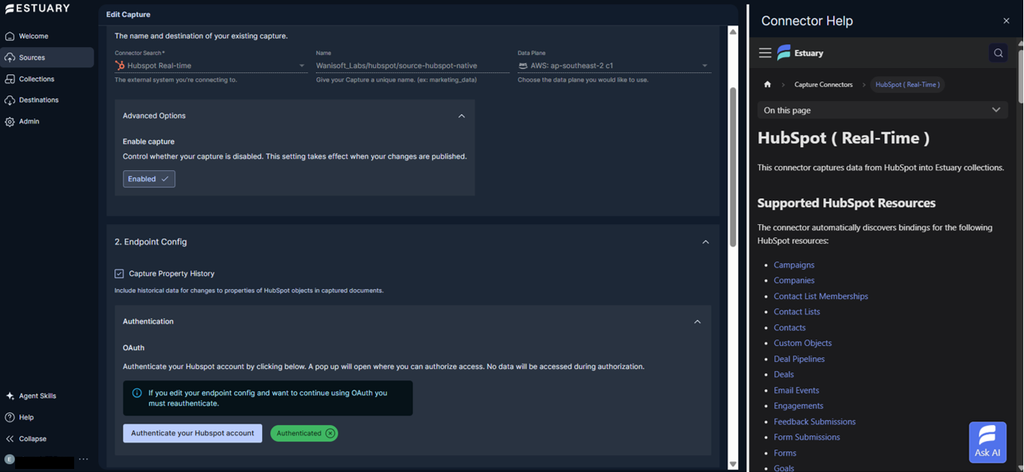
Task: Click the Estuary logo in sidebar
Action: (x=37, y=8)
